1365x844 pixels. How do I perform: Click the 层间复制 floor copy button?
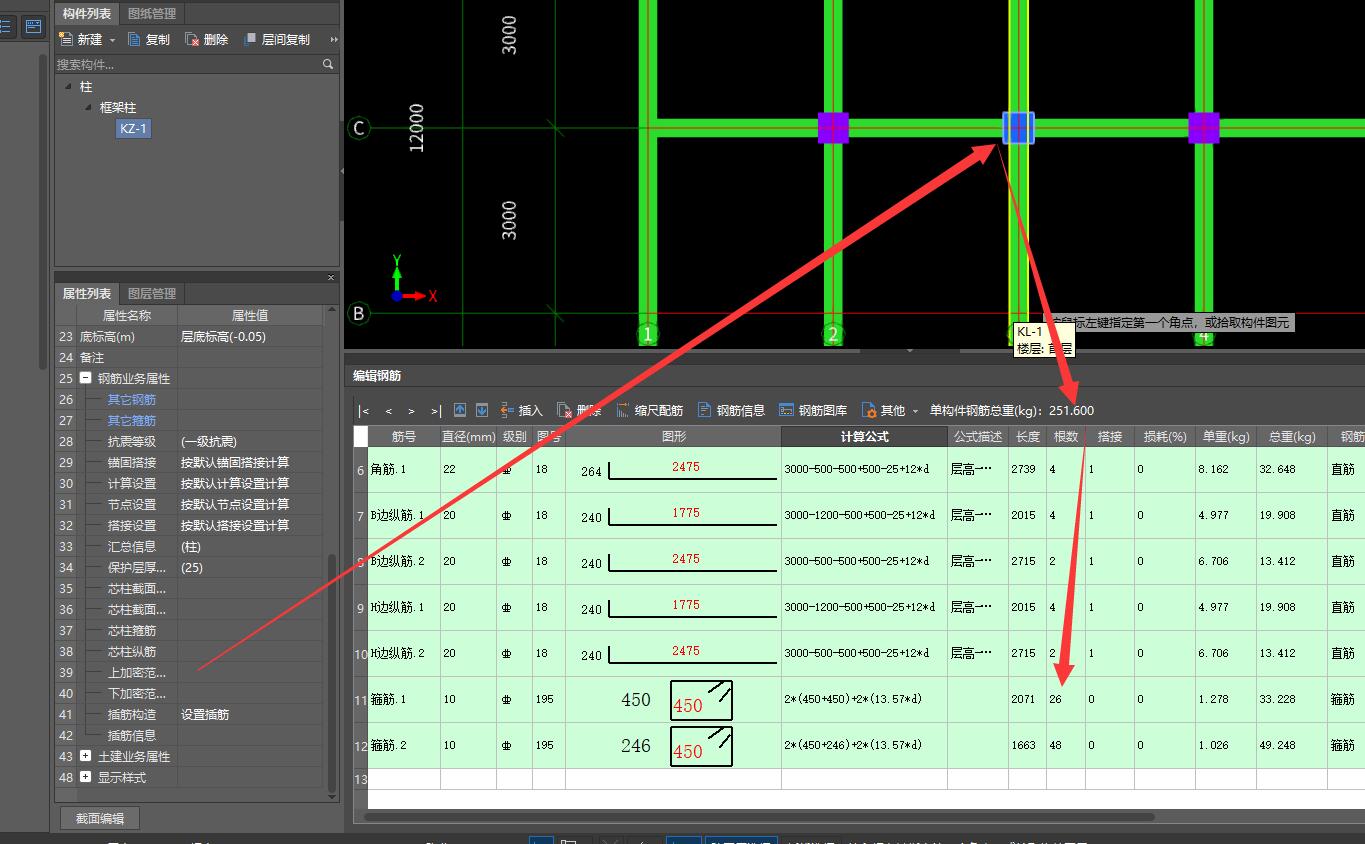click(276, 39)
